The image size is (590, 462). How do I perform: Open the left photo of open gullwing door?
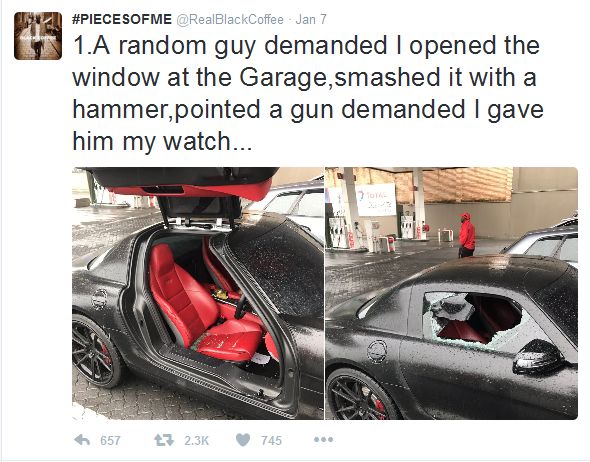point(198,293)
